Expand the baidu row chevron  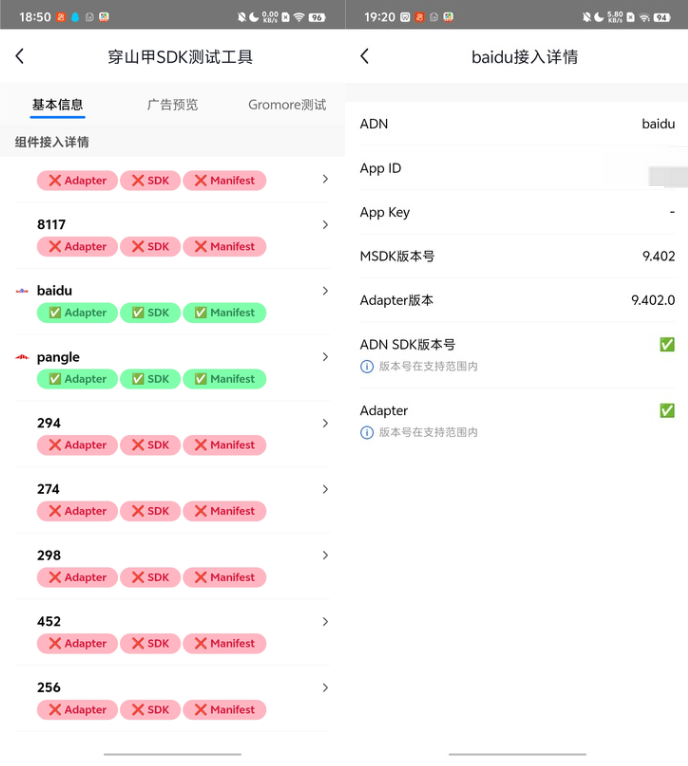(x=325, y=291)
